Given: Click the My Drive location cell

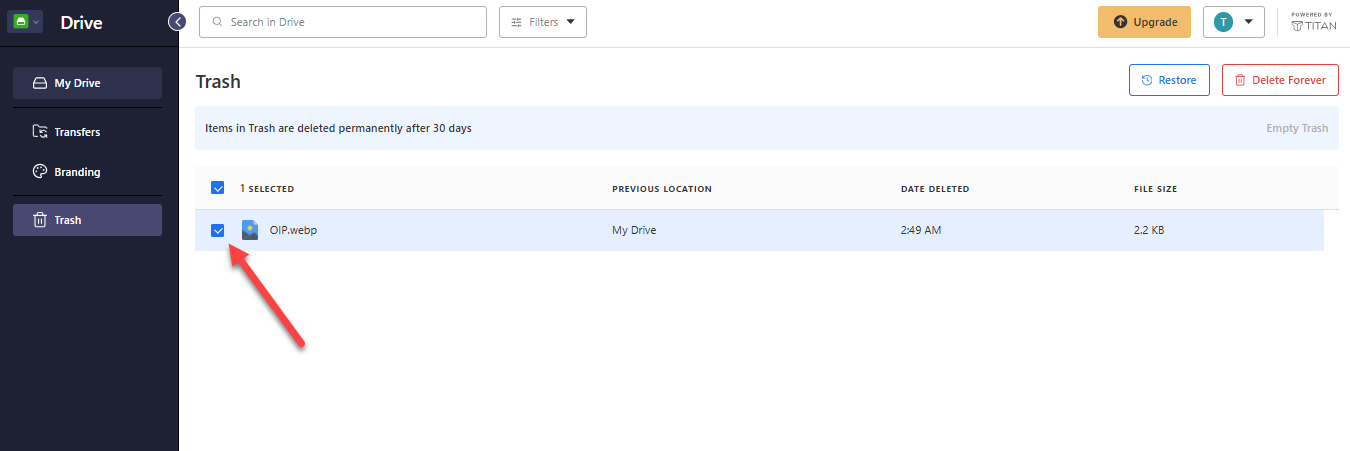Looking at the screenshot, I should [634, 230].
